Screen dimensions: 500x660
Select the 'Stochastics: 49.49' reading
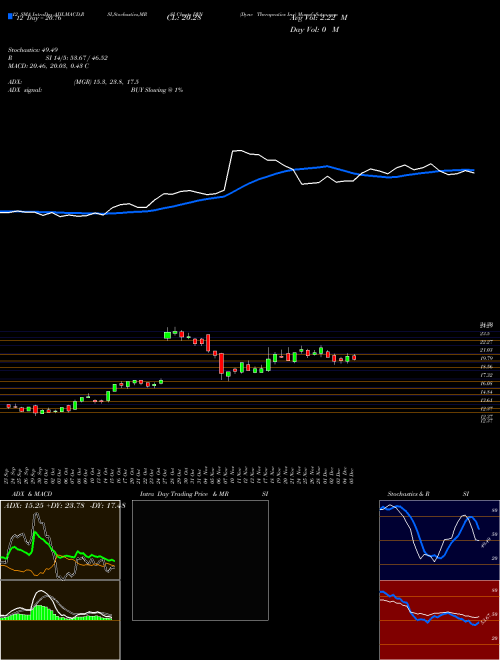click(x=31, y=50)
